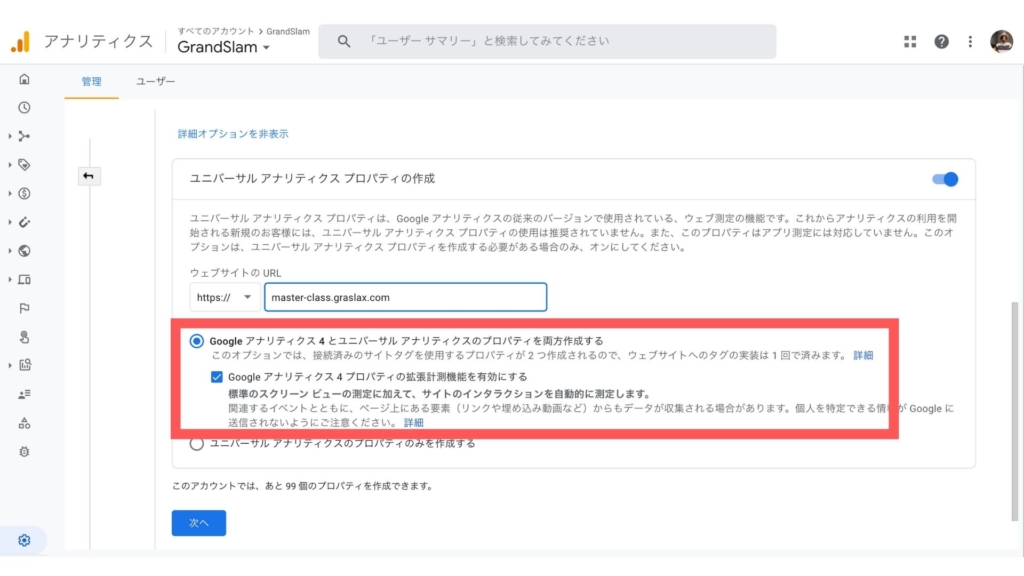The height and width of the screenshot is (576, 1024).
Task: Select create Universal Analytics property only
Action: pos(197,444)
